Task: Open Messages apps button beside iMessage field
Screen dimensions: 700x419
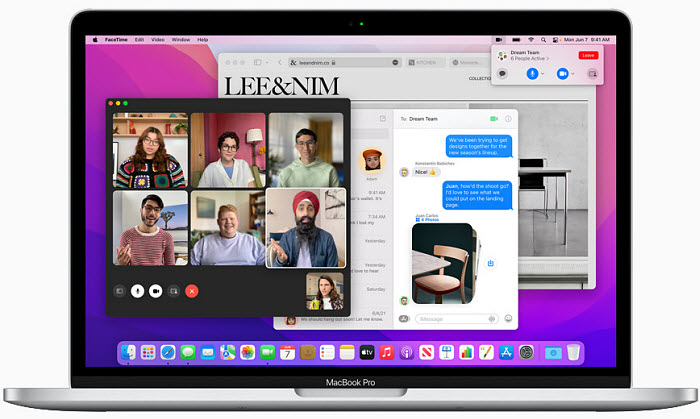Action: (x=404, y=319)
